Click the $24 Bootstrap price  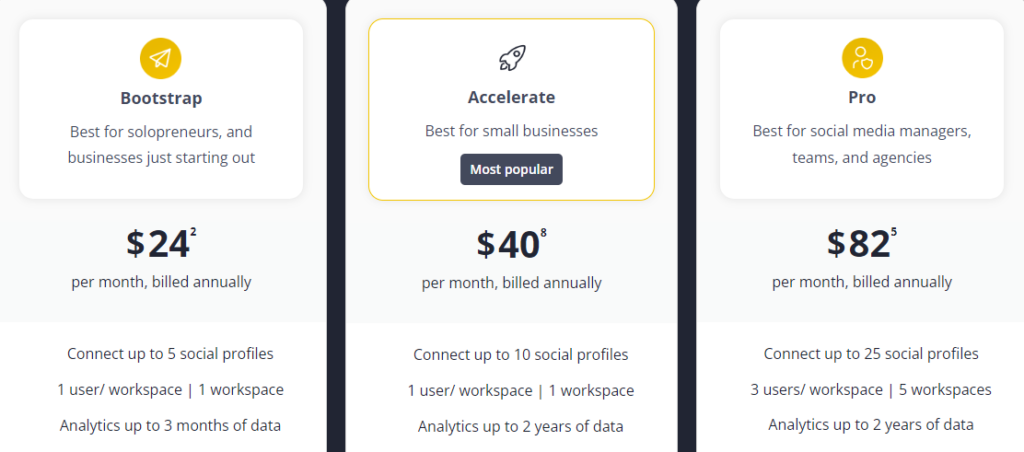coord(157,243)
